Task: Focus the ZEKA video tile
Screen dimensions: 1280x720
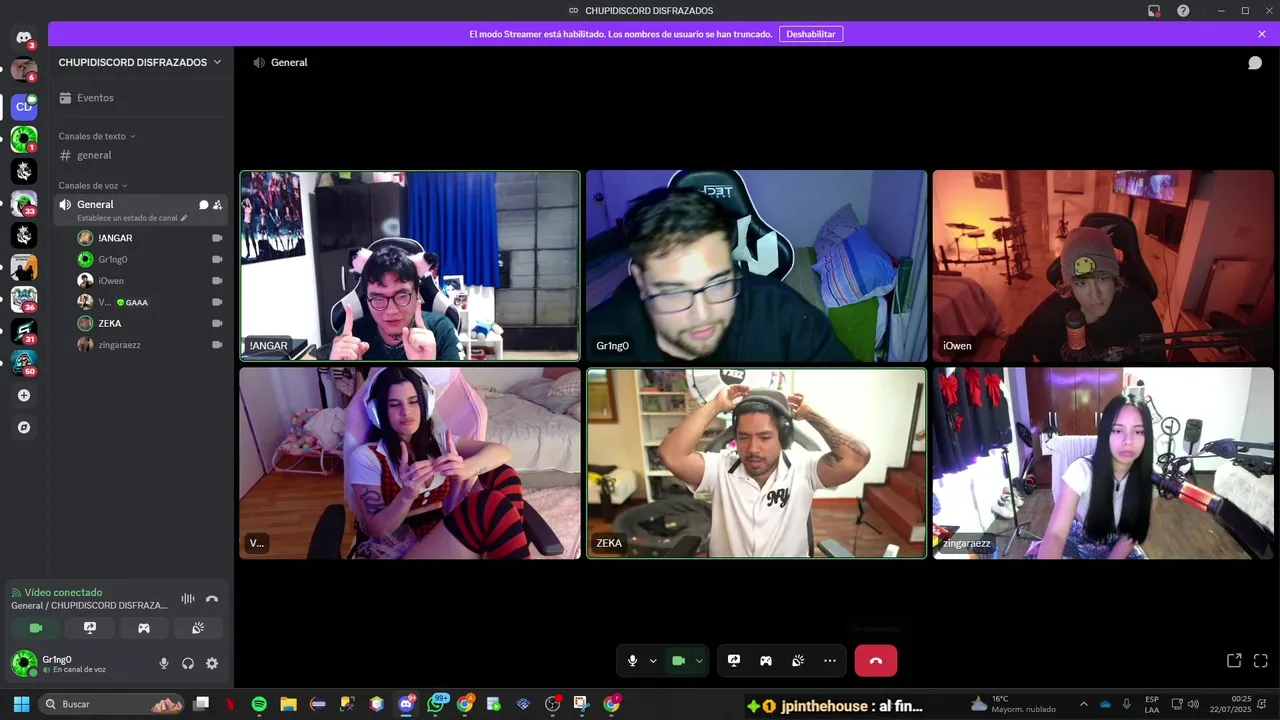Action: pyautogui.click(x=757, y=463)
